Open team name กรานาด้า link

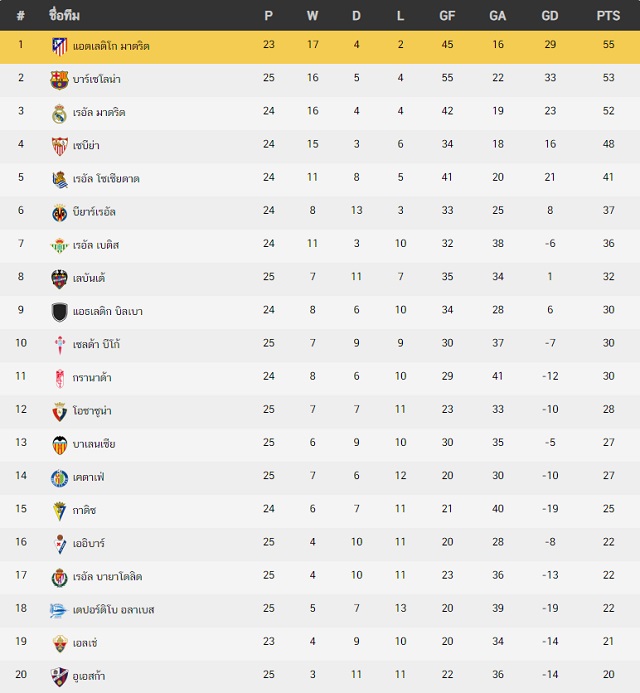pyautogui.click(x=92, y=378)
